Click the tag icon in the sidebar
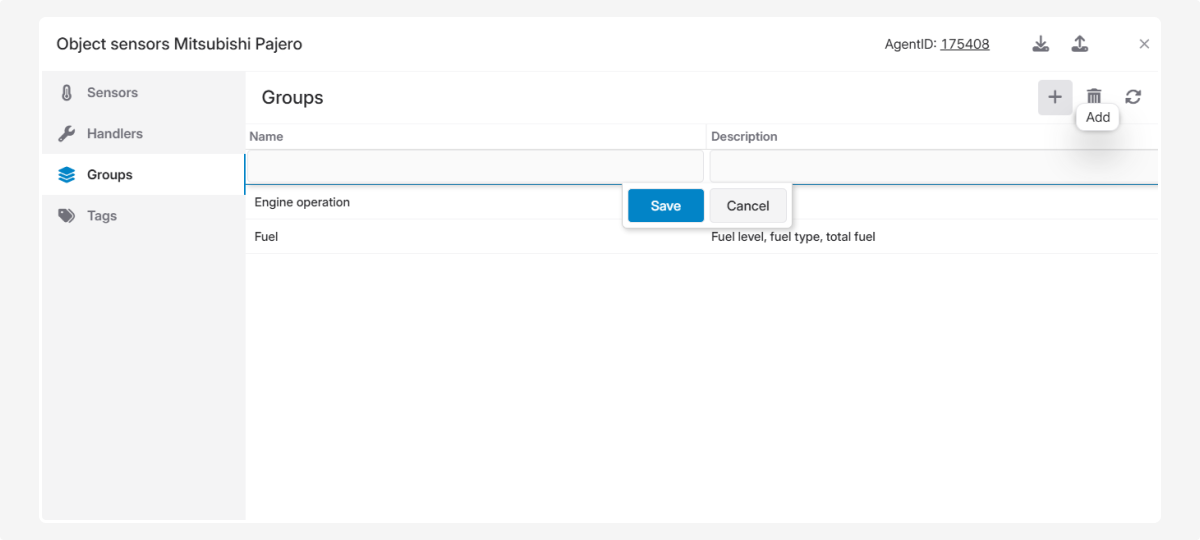 [x=67, y=216]
